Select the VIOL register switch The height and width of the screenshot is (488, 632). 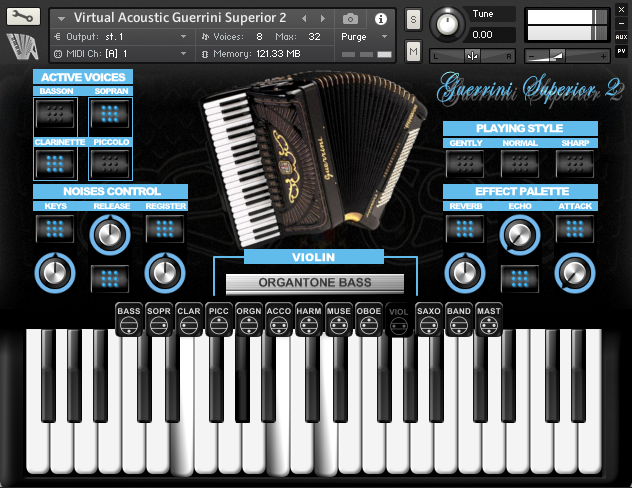399,320
